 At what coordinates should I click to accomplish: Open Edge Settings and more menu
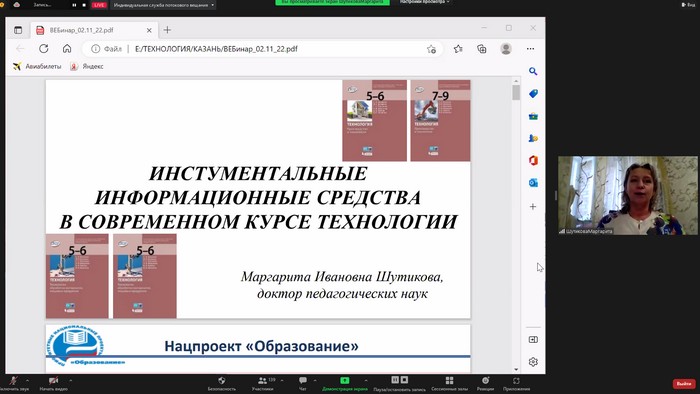[x=530, y=49]
